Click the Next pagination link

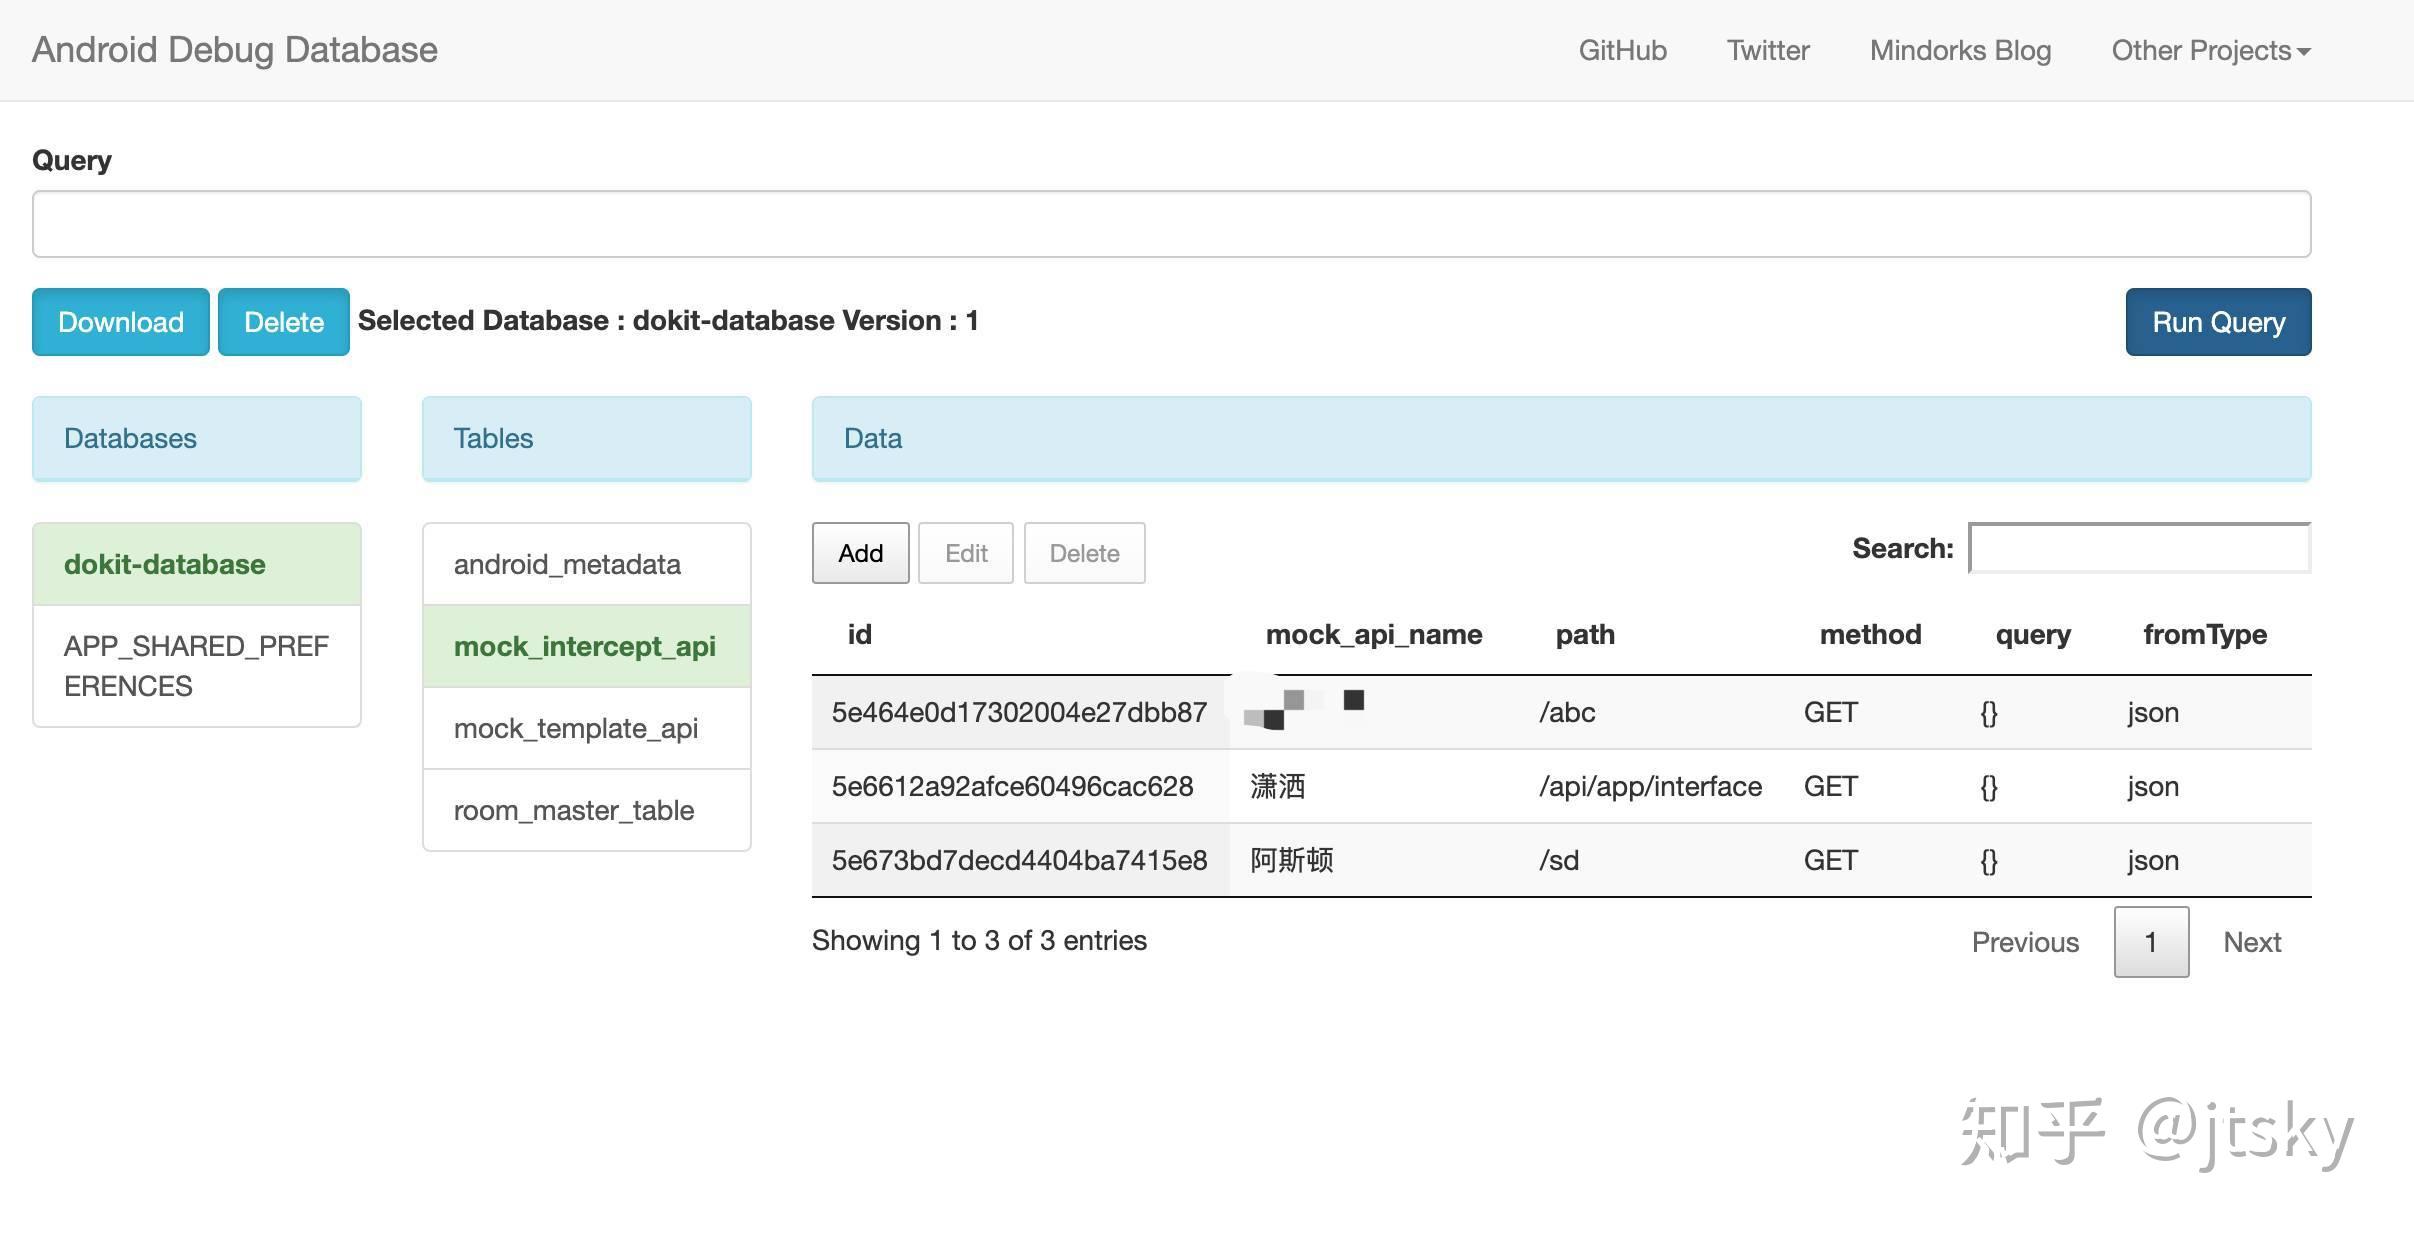tap(2251, 942)
